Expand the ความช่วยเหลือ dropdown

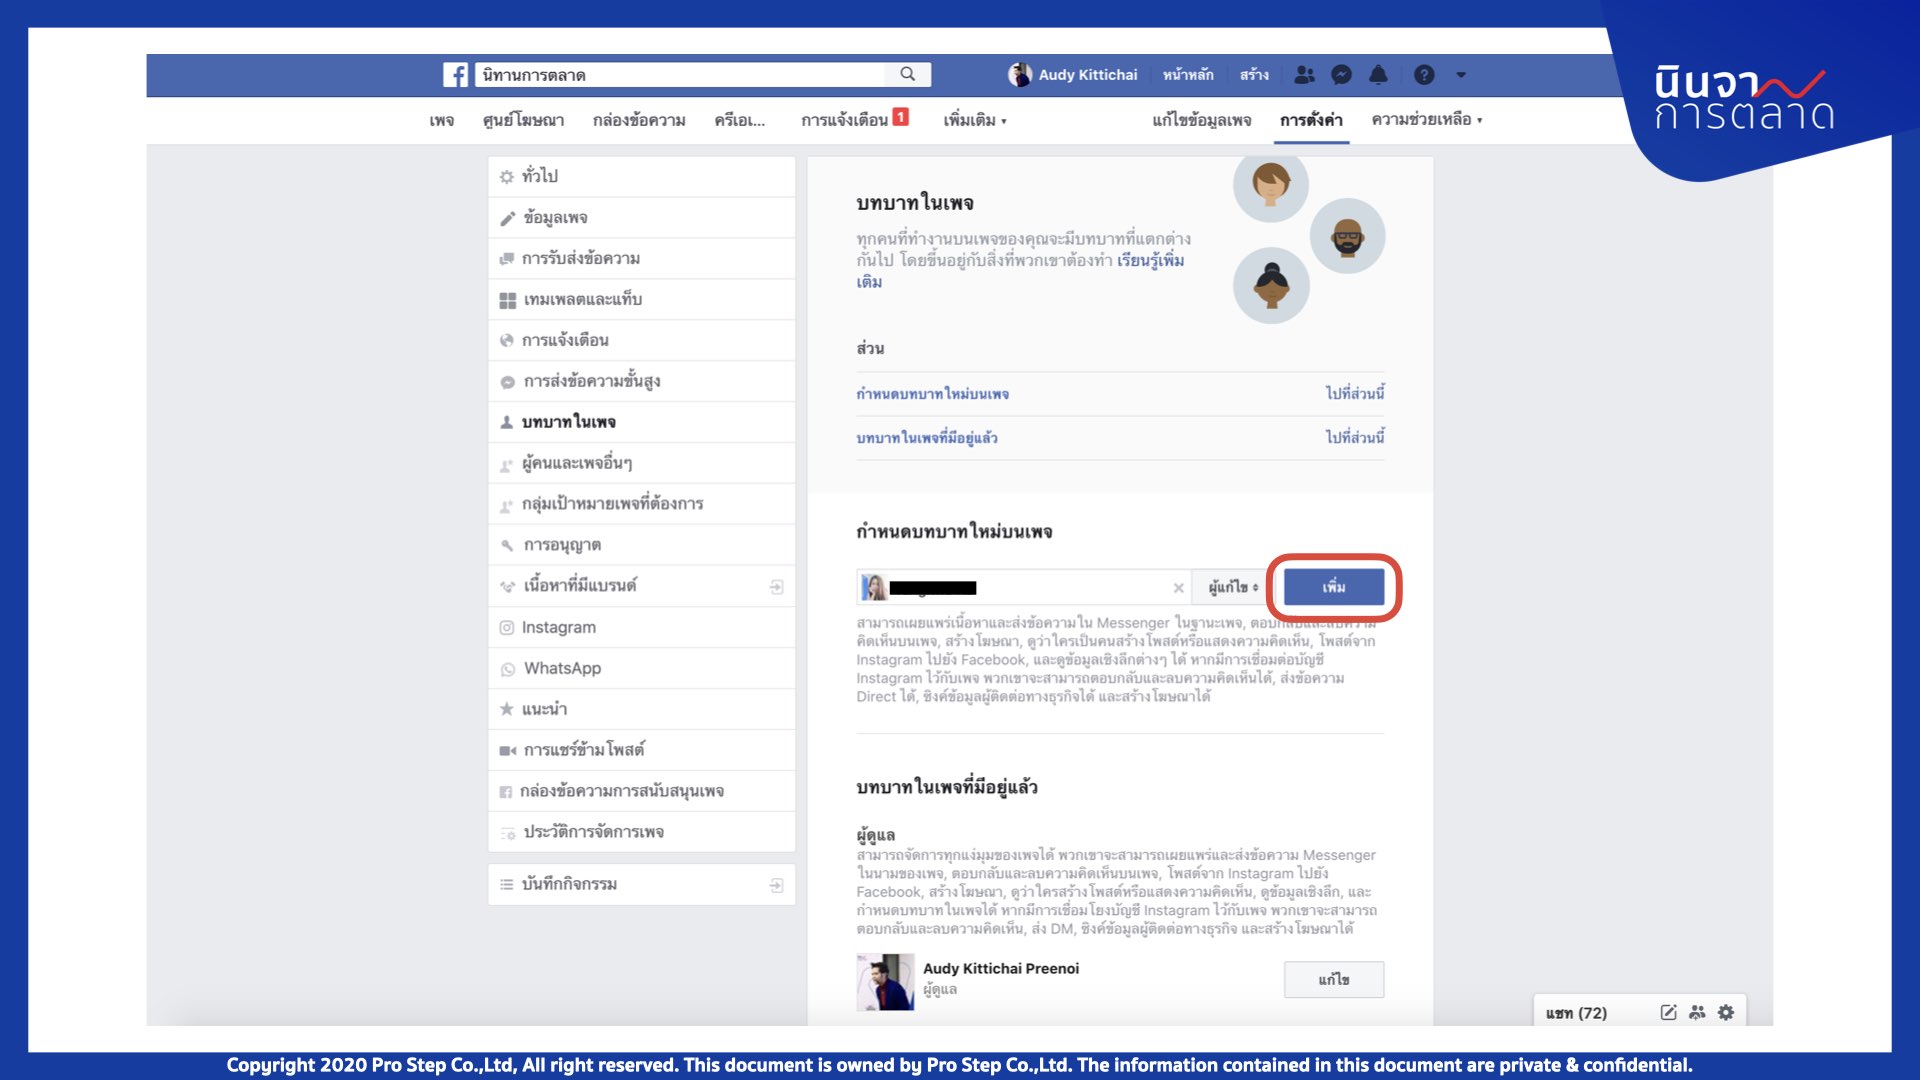[x=1427, y=120]
